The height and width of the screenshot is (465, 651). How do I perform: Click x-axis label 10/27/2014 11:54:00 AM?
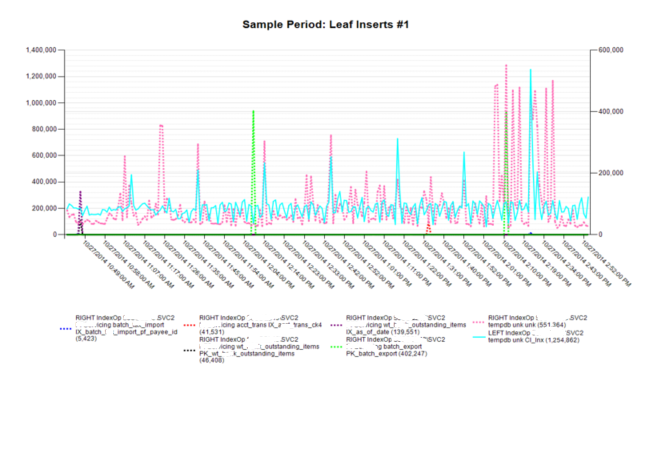249,263
